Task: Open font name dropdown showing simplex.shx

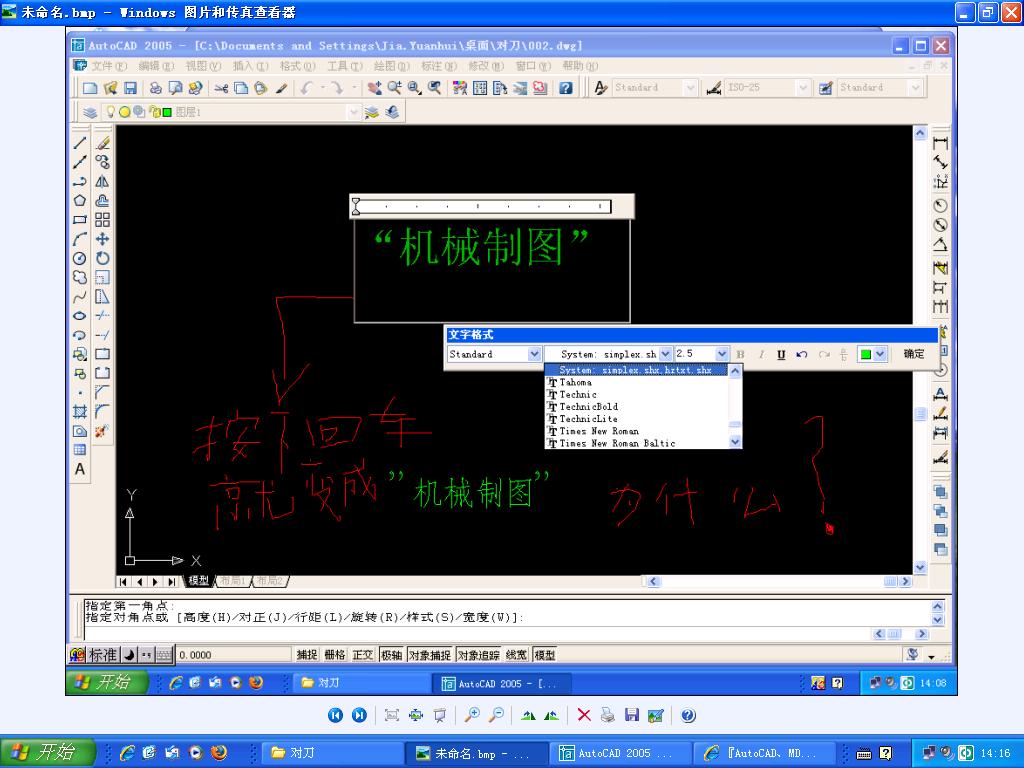Action: coord(665,354)
